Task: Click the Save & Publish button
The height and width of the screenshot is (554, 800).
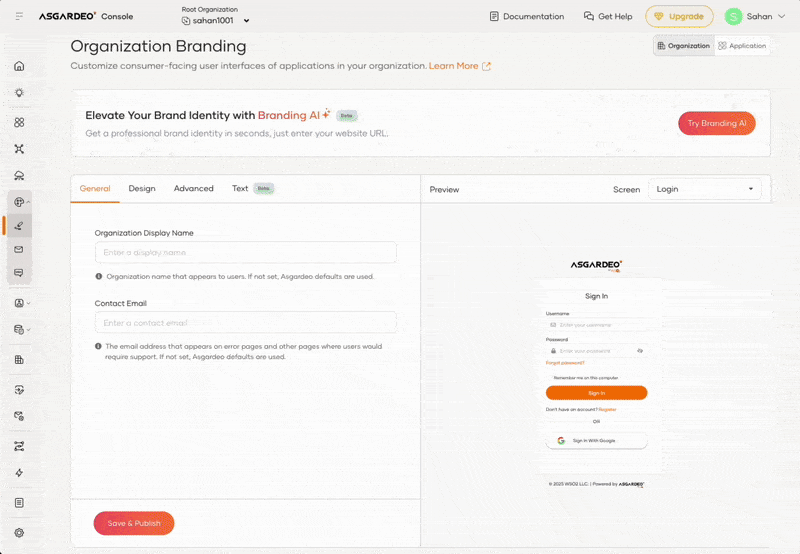Action: click(134, 523)
